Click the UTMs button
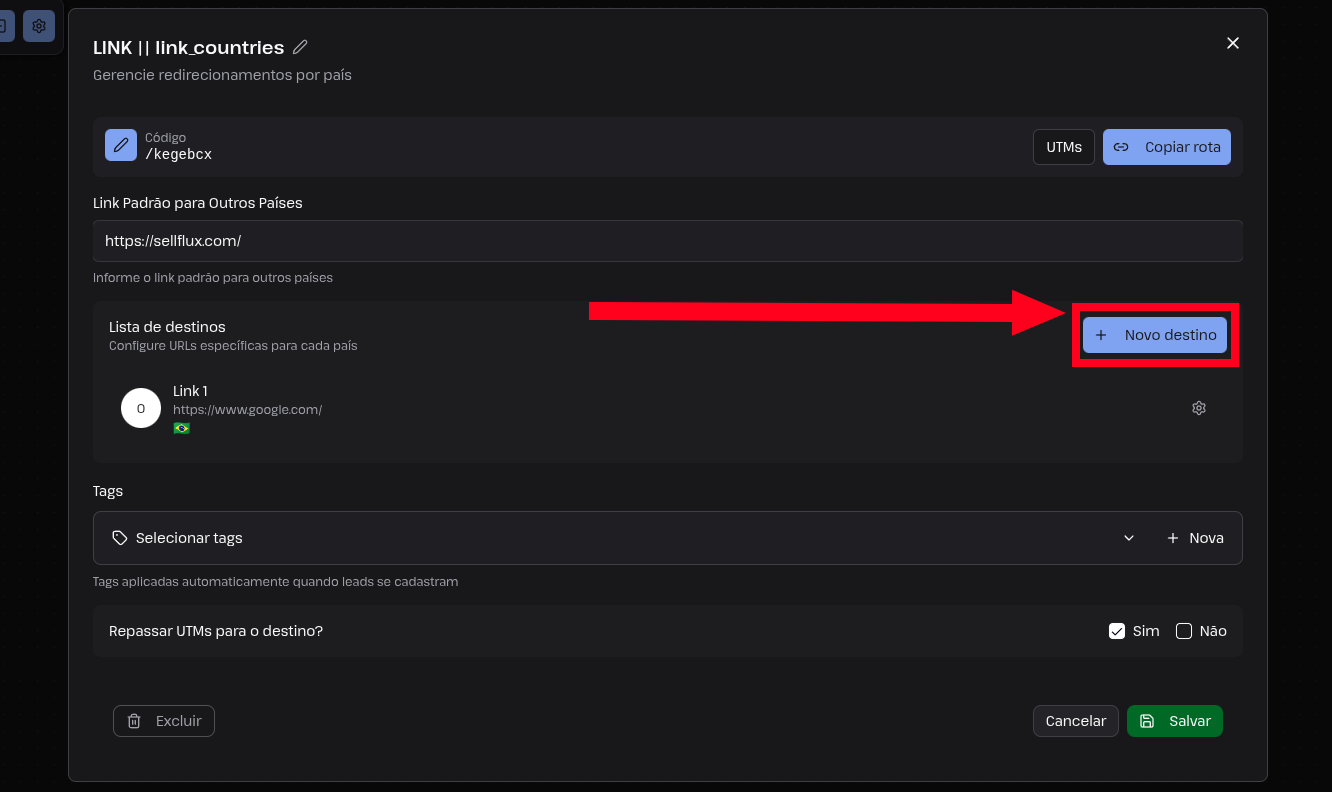 [1064, 147]
